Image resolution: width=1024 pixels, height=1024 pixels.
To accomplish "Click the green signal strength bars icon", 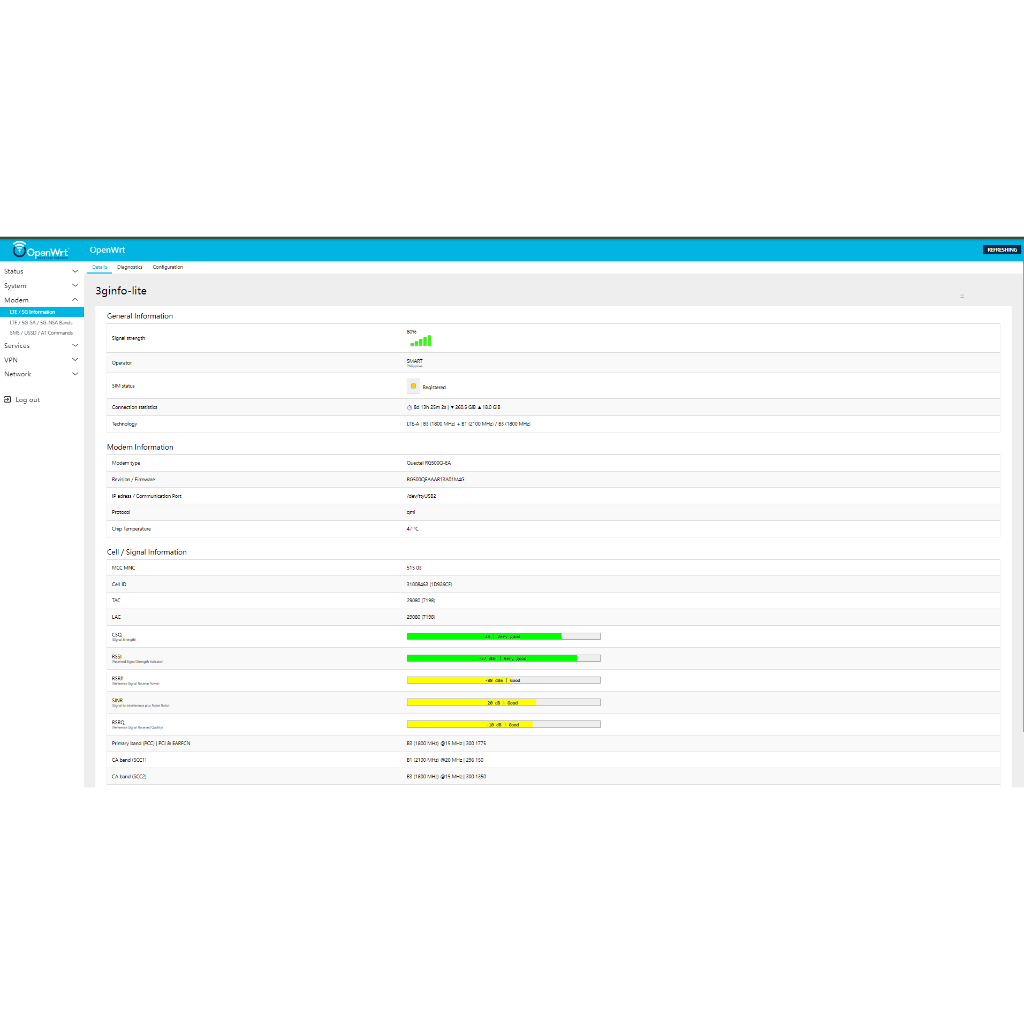I will [420, 341].
